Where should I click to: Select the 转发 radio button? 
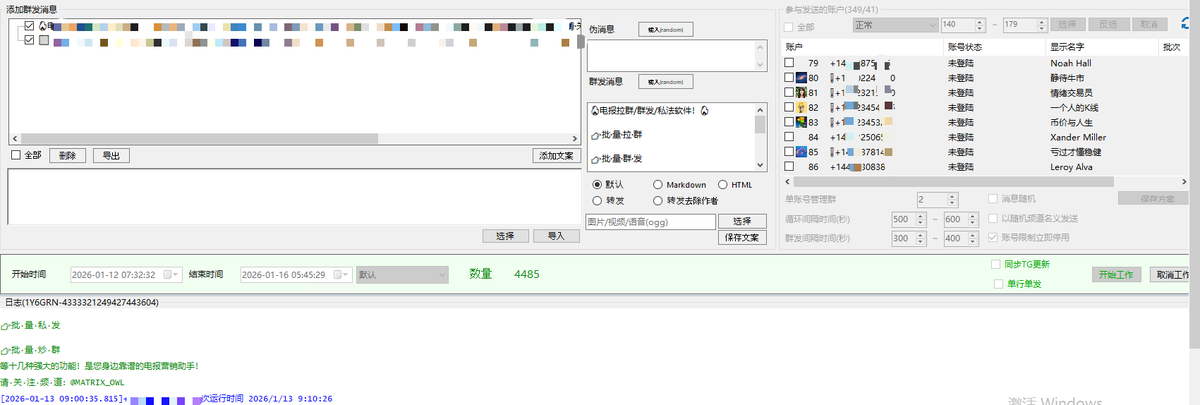(597, 200)
